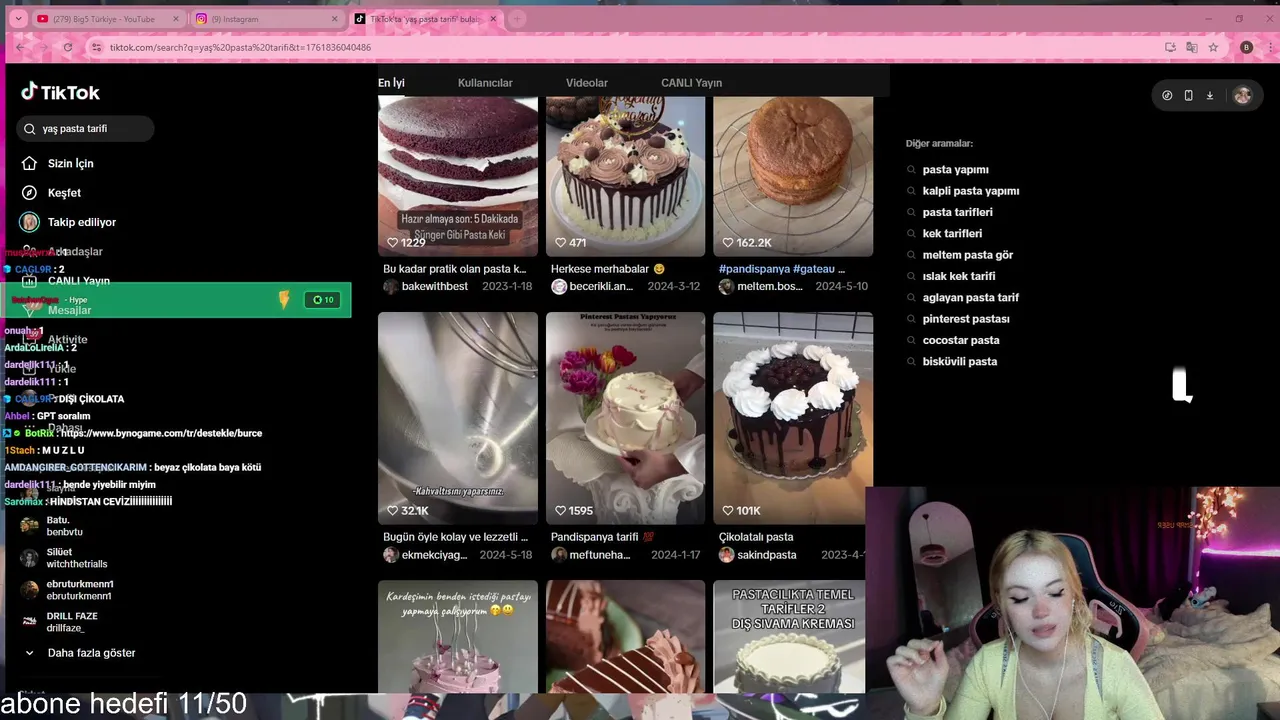Viewport: 1280px width, 720px height.
Task: View site information icon in address bar
Action: tap(96, 47)
